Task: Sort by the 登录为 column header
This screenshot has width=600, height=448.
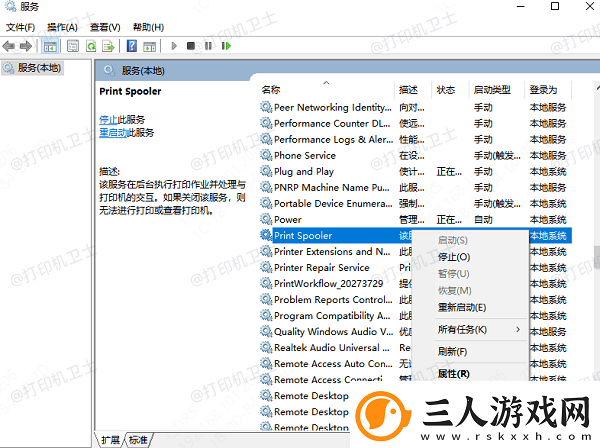Action: [543, 90]
